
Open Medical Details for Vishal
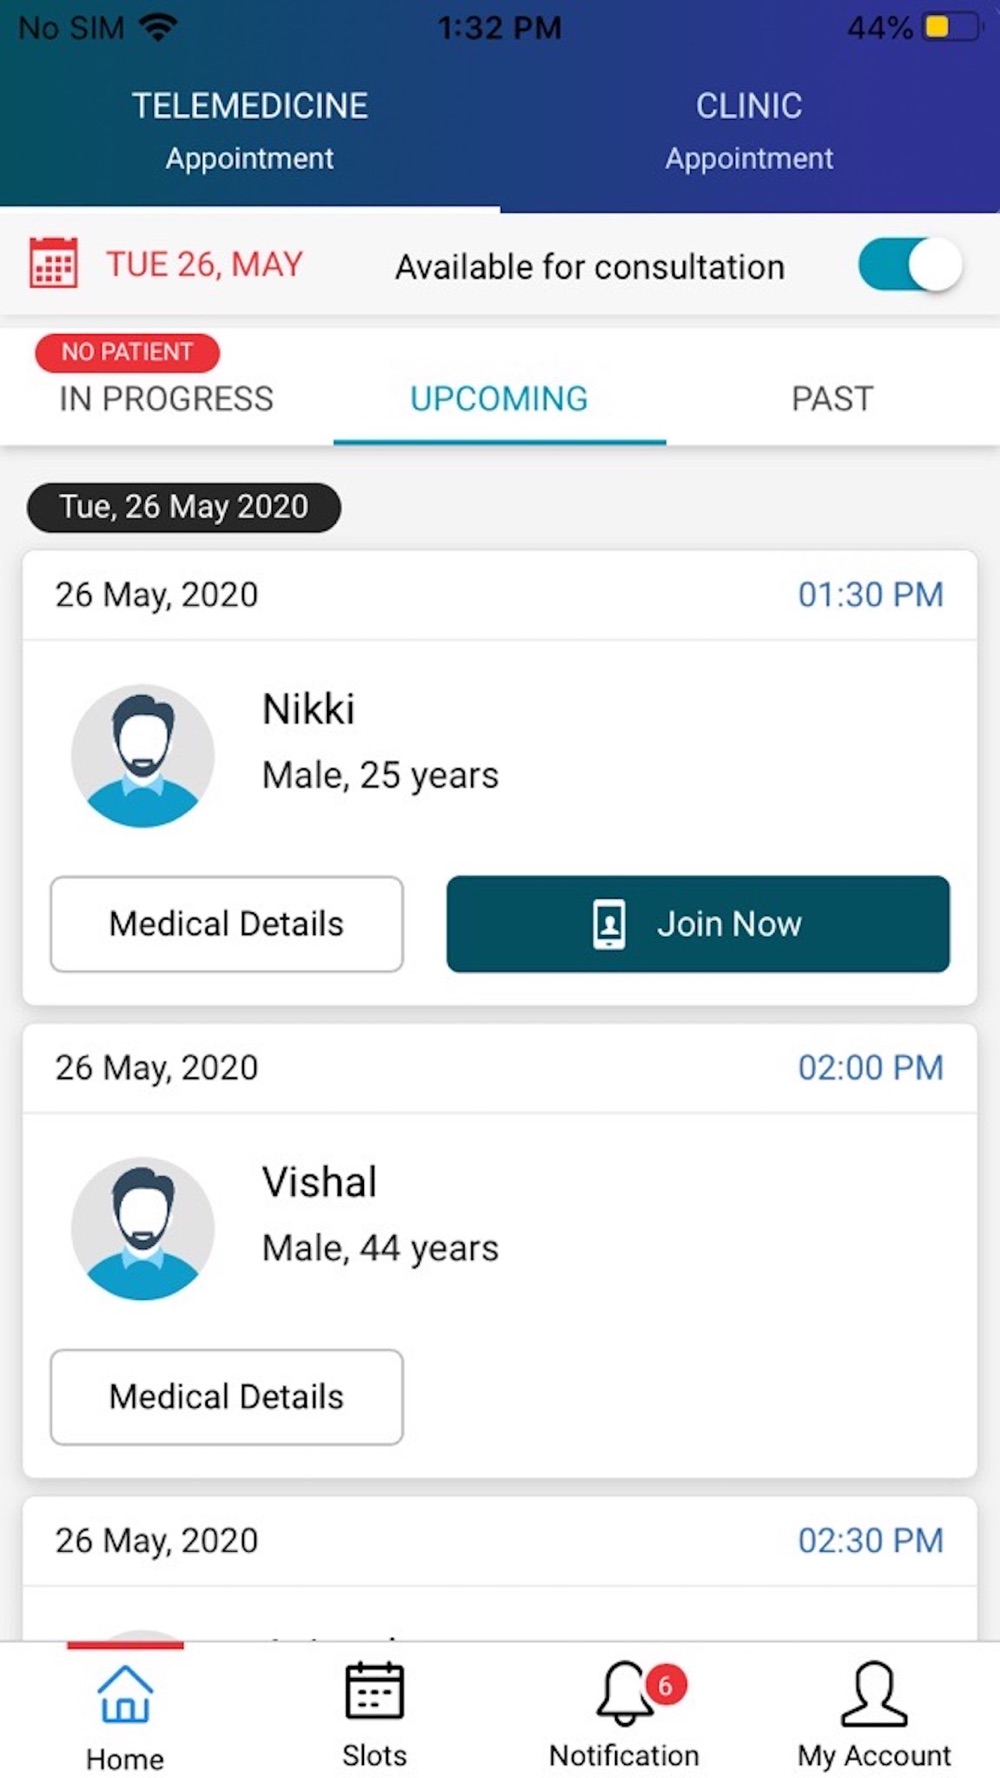[x=227, y=1397]
